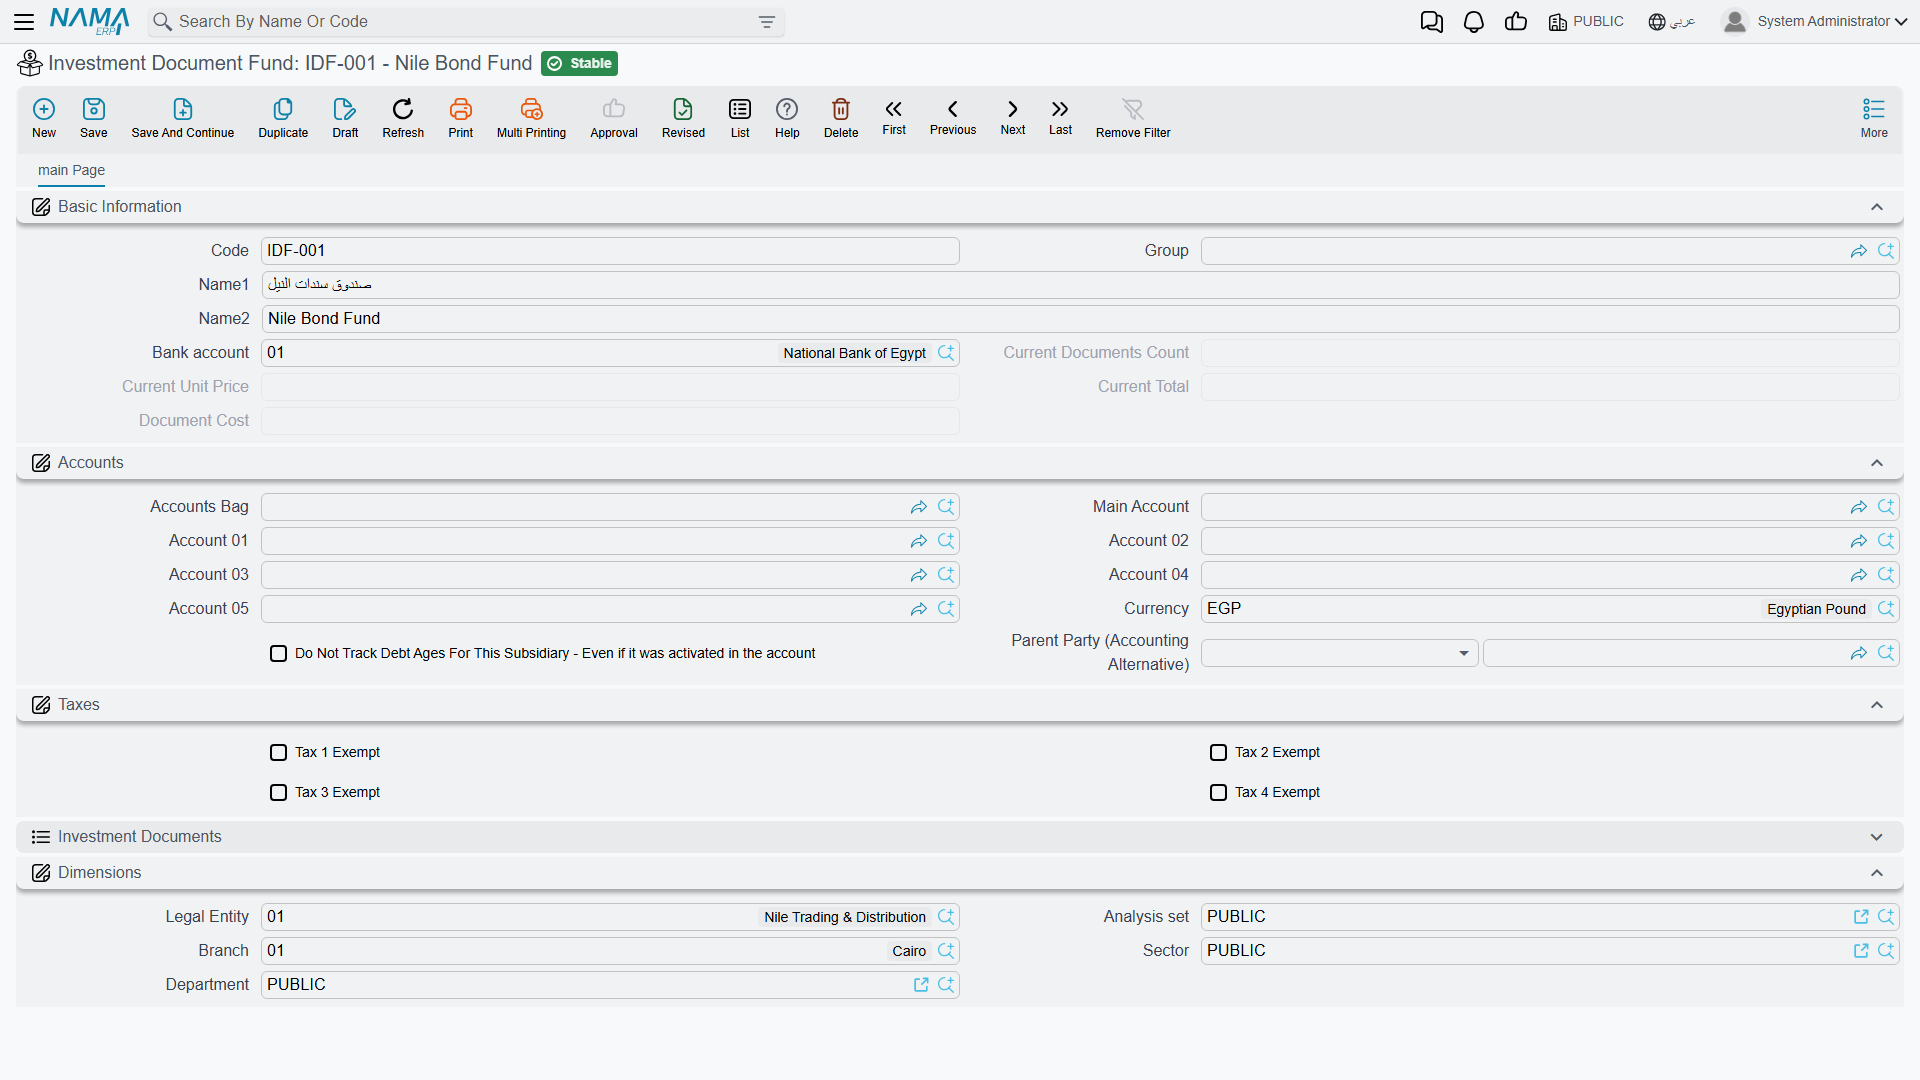Go to Last record

point(1060,109)
